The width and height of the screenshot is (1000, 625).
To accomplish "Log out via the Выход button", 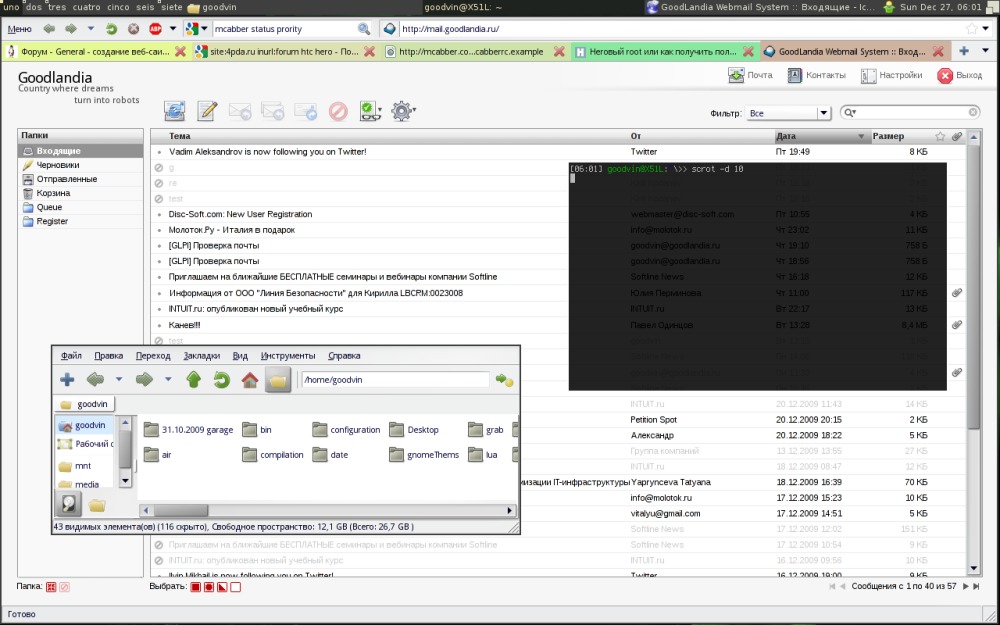I will (960, 75).
